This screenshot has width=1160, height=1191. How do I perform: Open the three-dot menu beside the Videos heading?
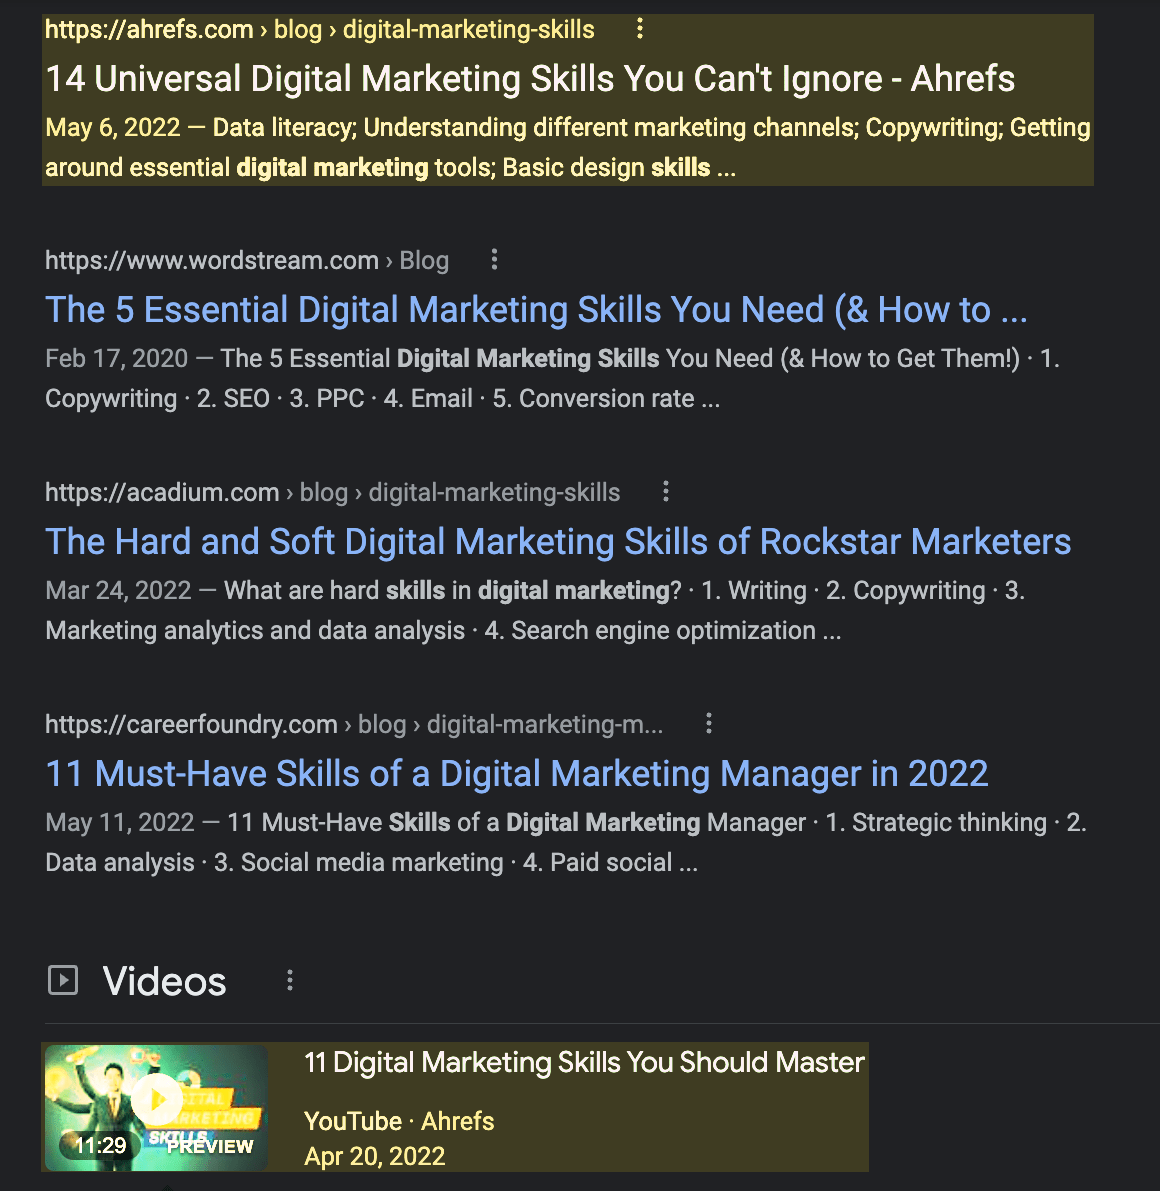pos(289,981)
